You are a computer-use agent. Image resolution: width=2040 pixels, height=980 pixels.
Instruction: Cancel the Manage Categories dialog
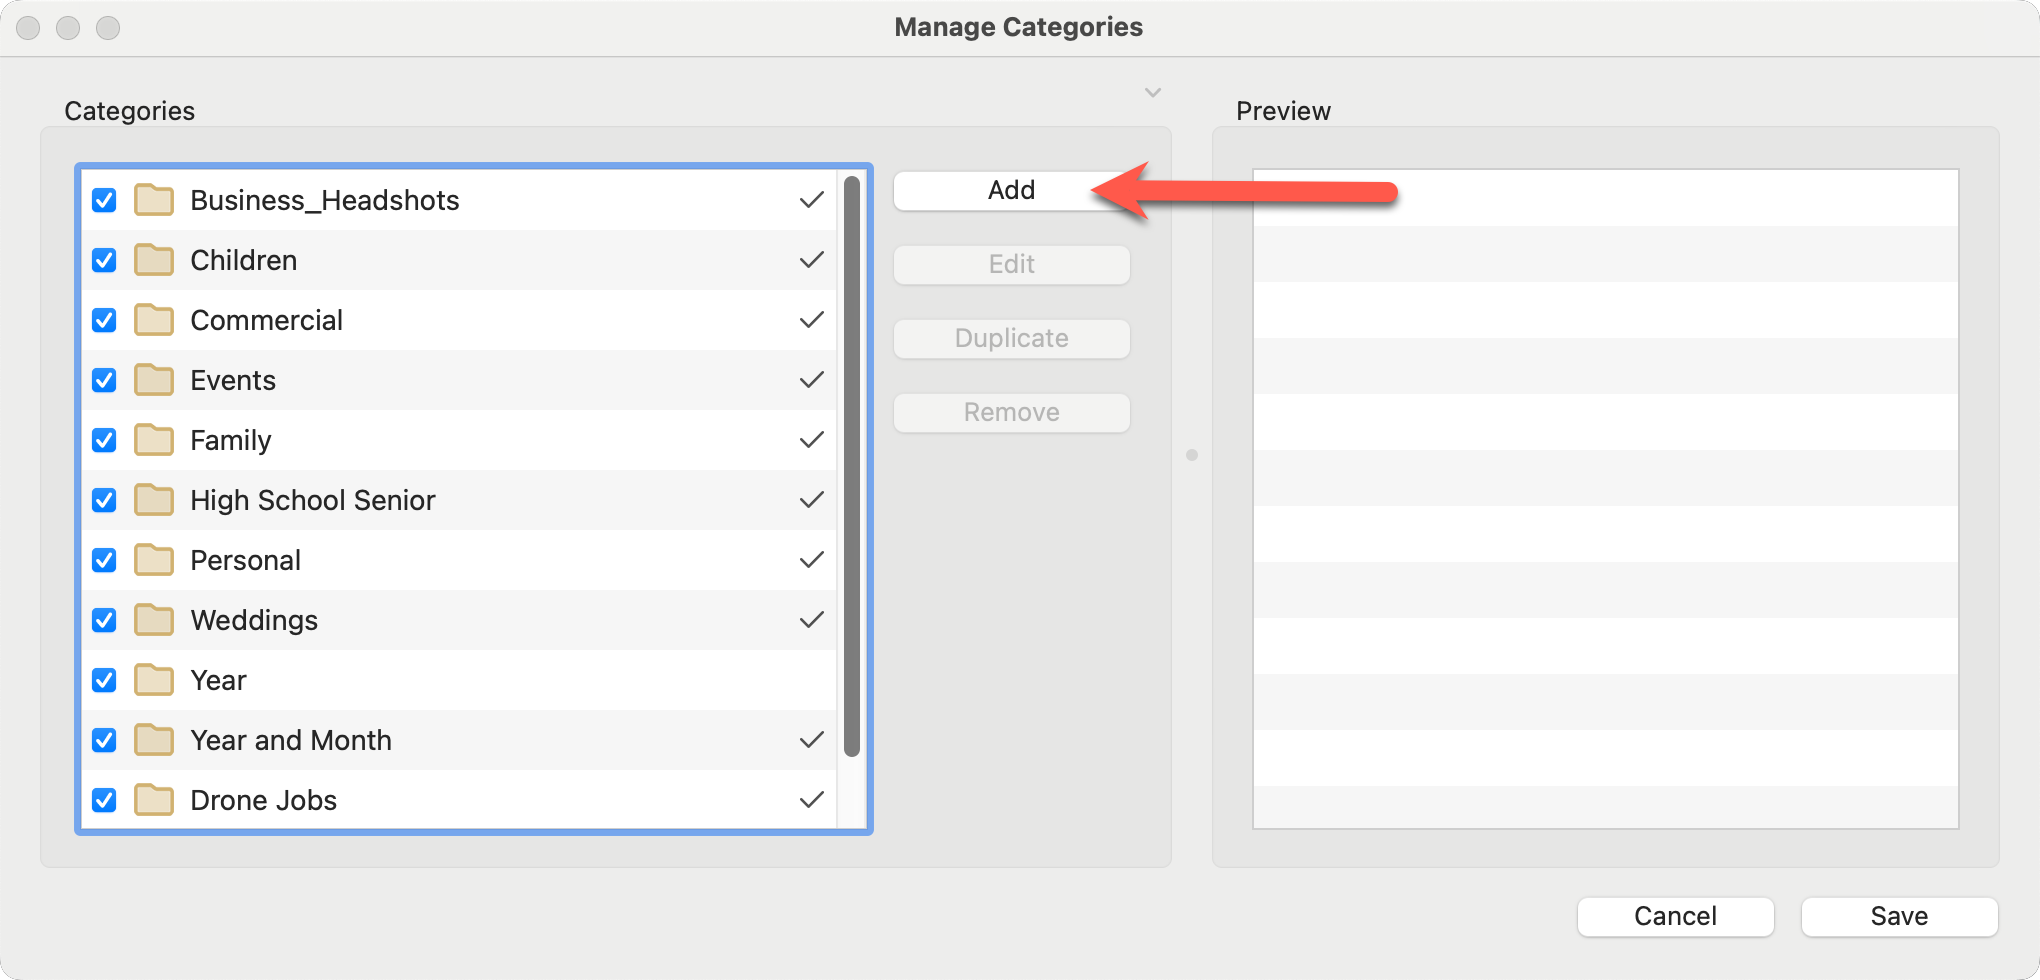click(1675, 916)
